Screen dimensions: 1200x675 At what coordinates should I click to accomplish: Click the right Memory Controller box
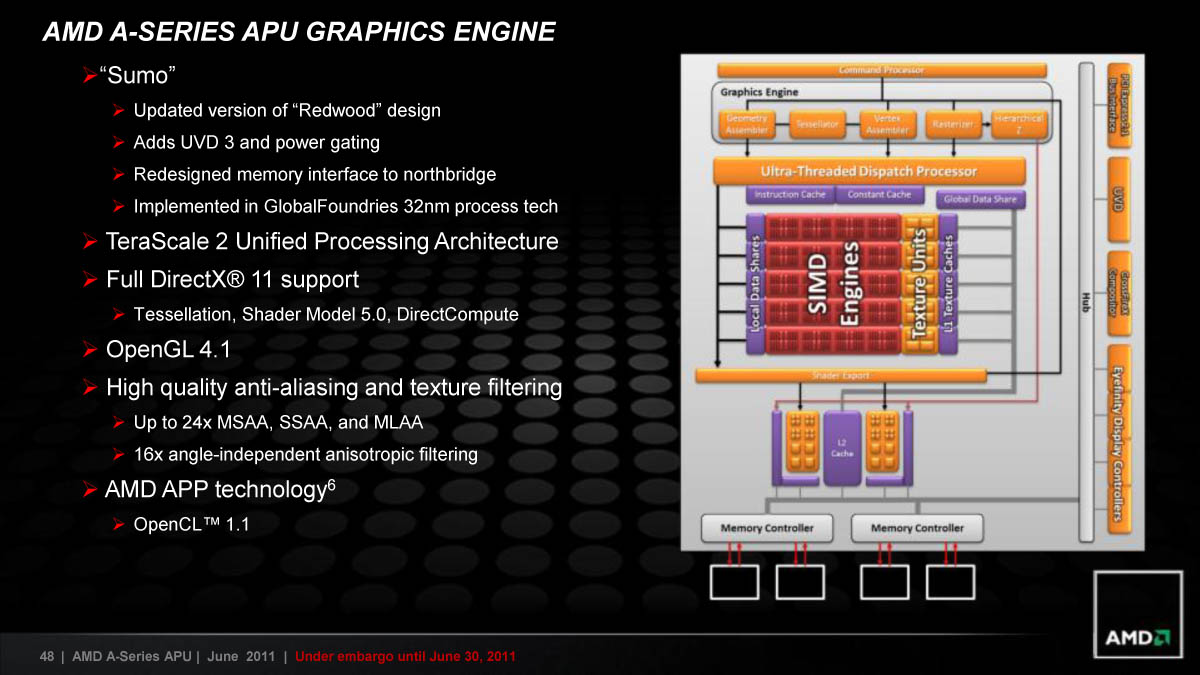pyautogui.click(x=917, y=528)
